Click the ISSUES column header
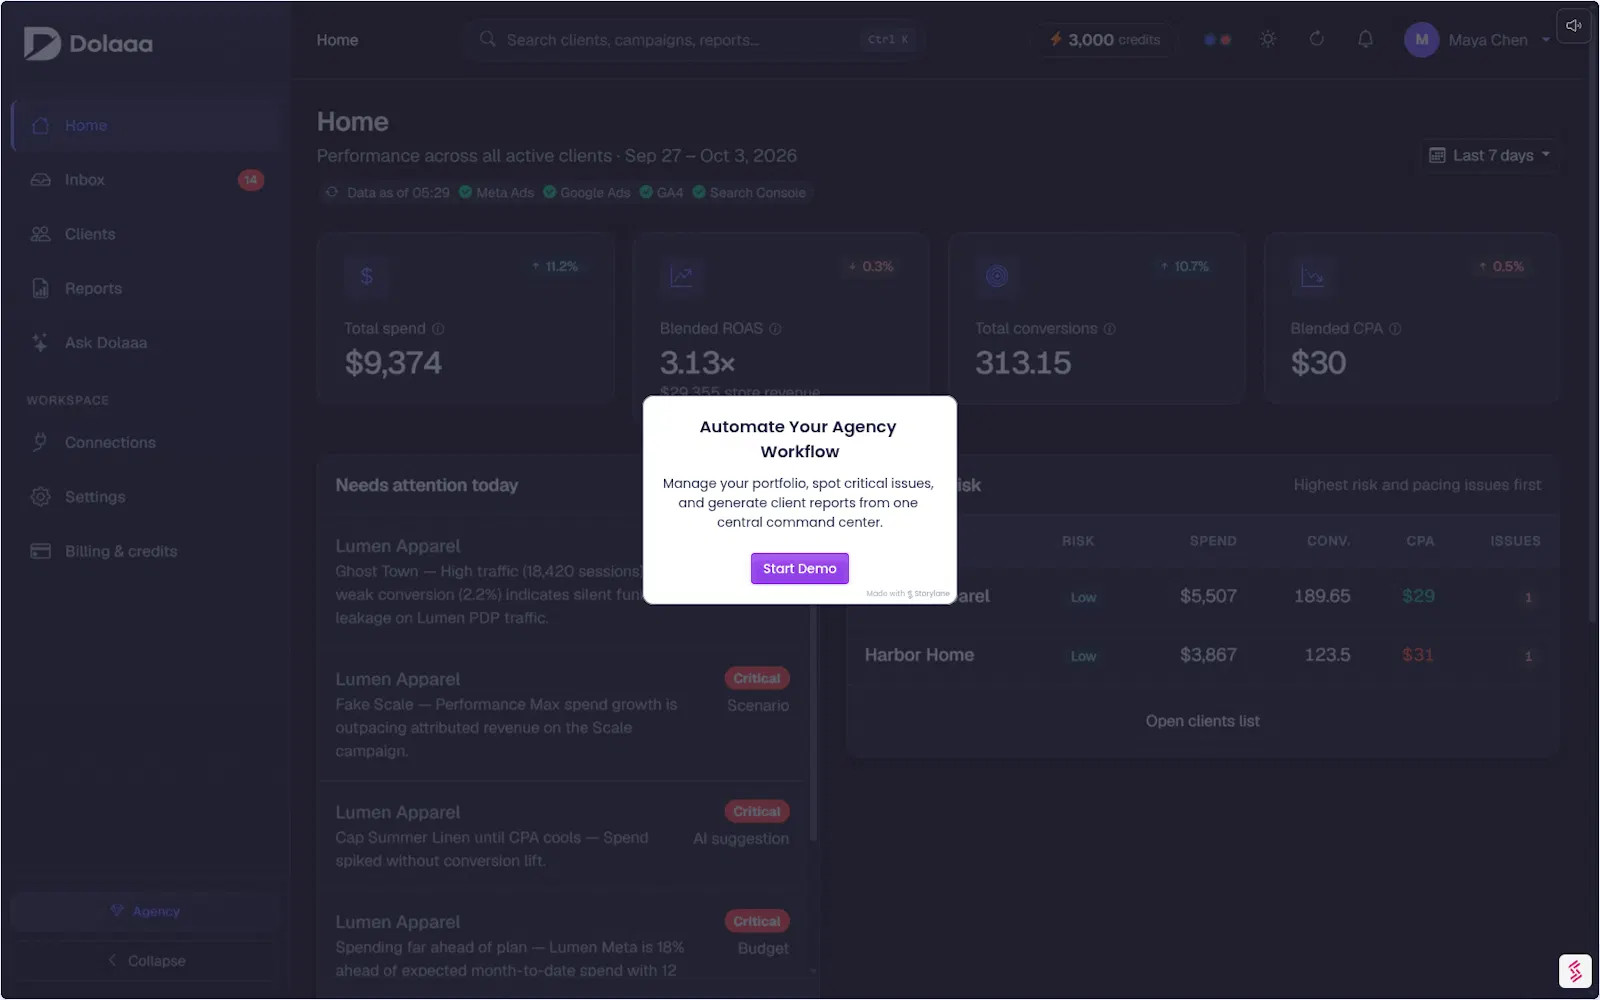 (1515, 541)
